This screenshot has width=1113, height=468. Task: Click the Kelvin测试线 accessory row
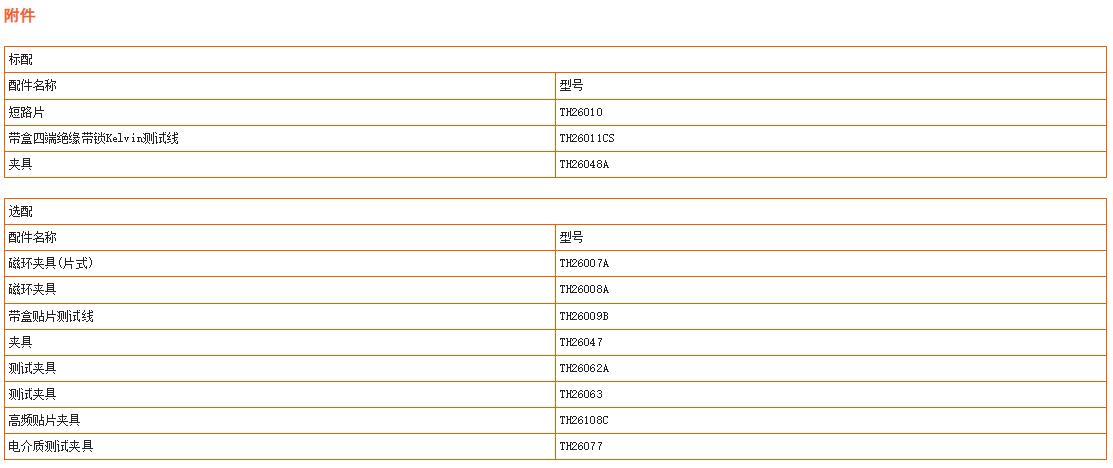click(555, 138)
